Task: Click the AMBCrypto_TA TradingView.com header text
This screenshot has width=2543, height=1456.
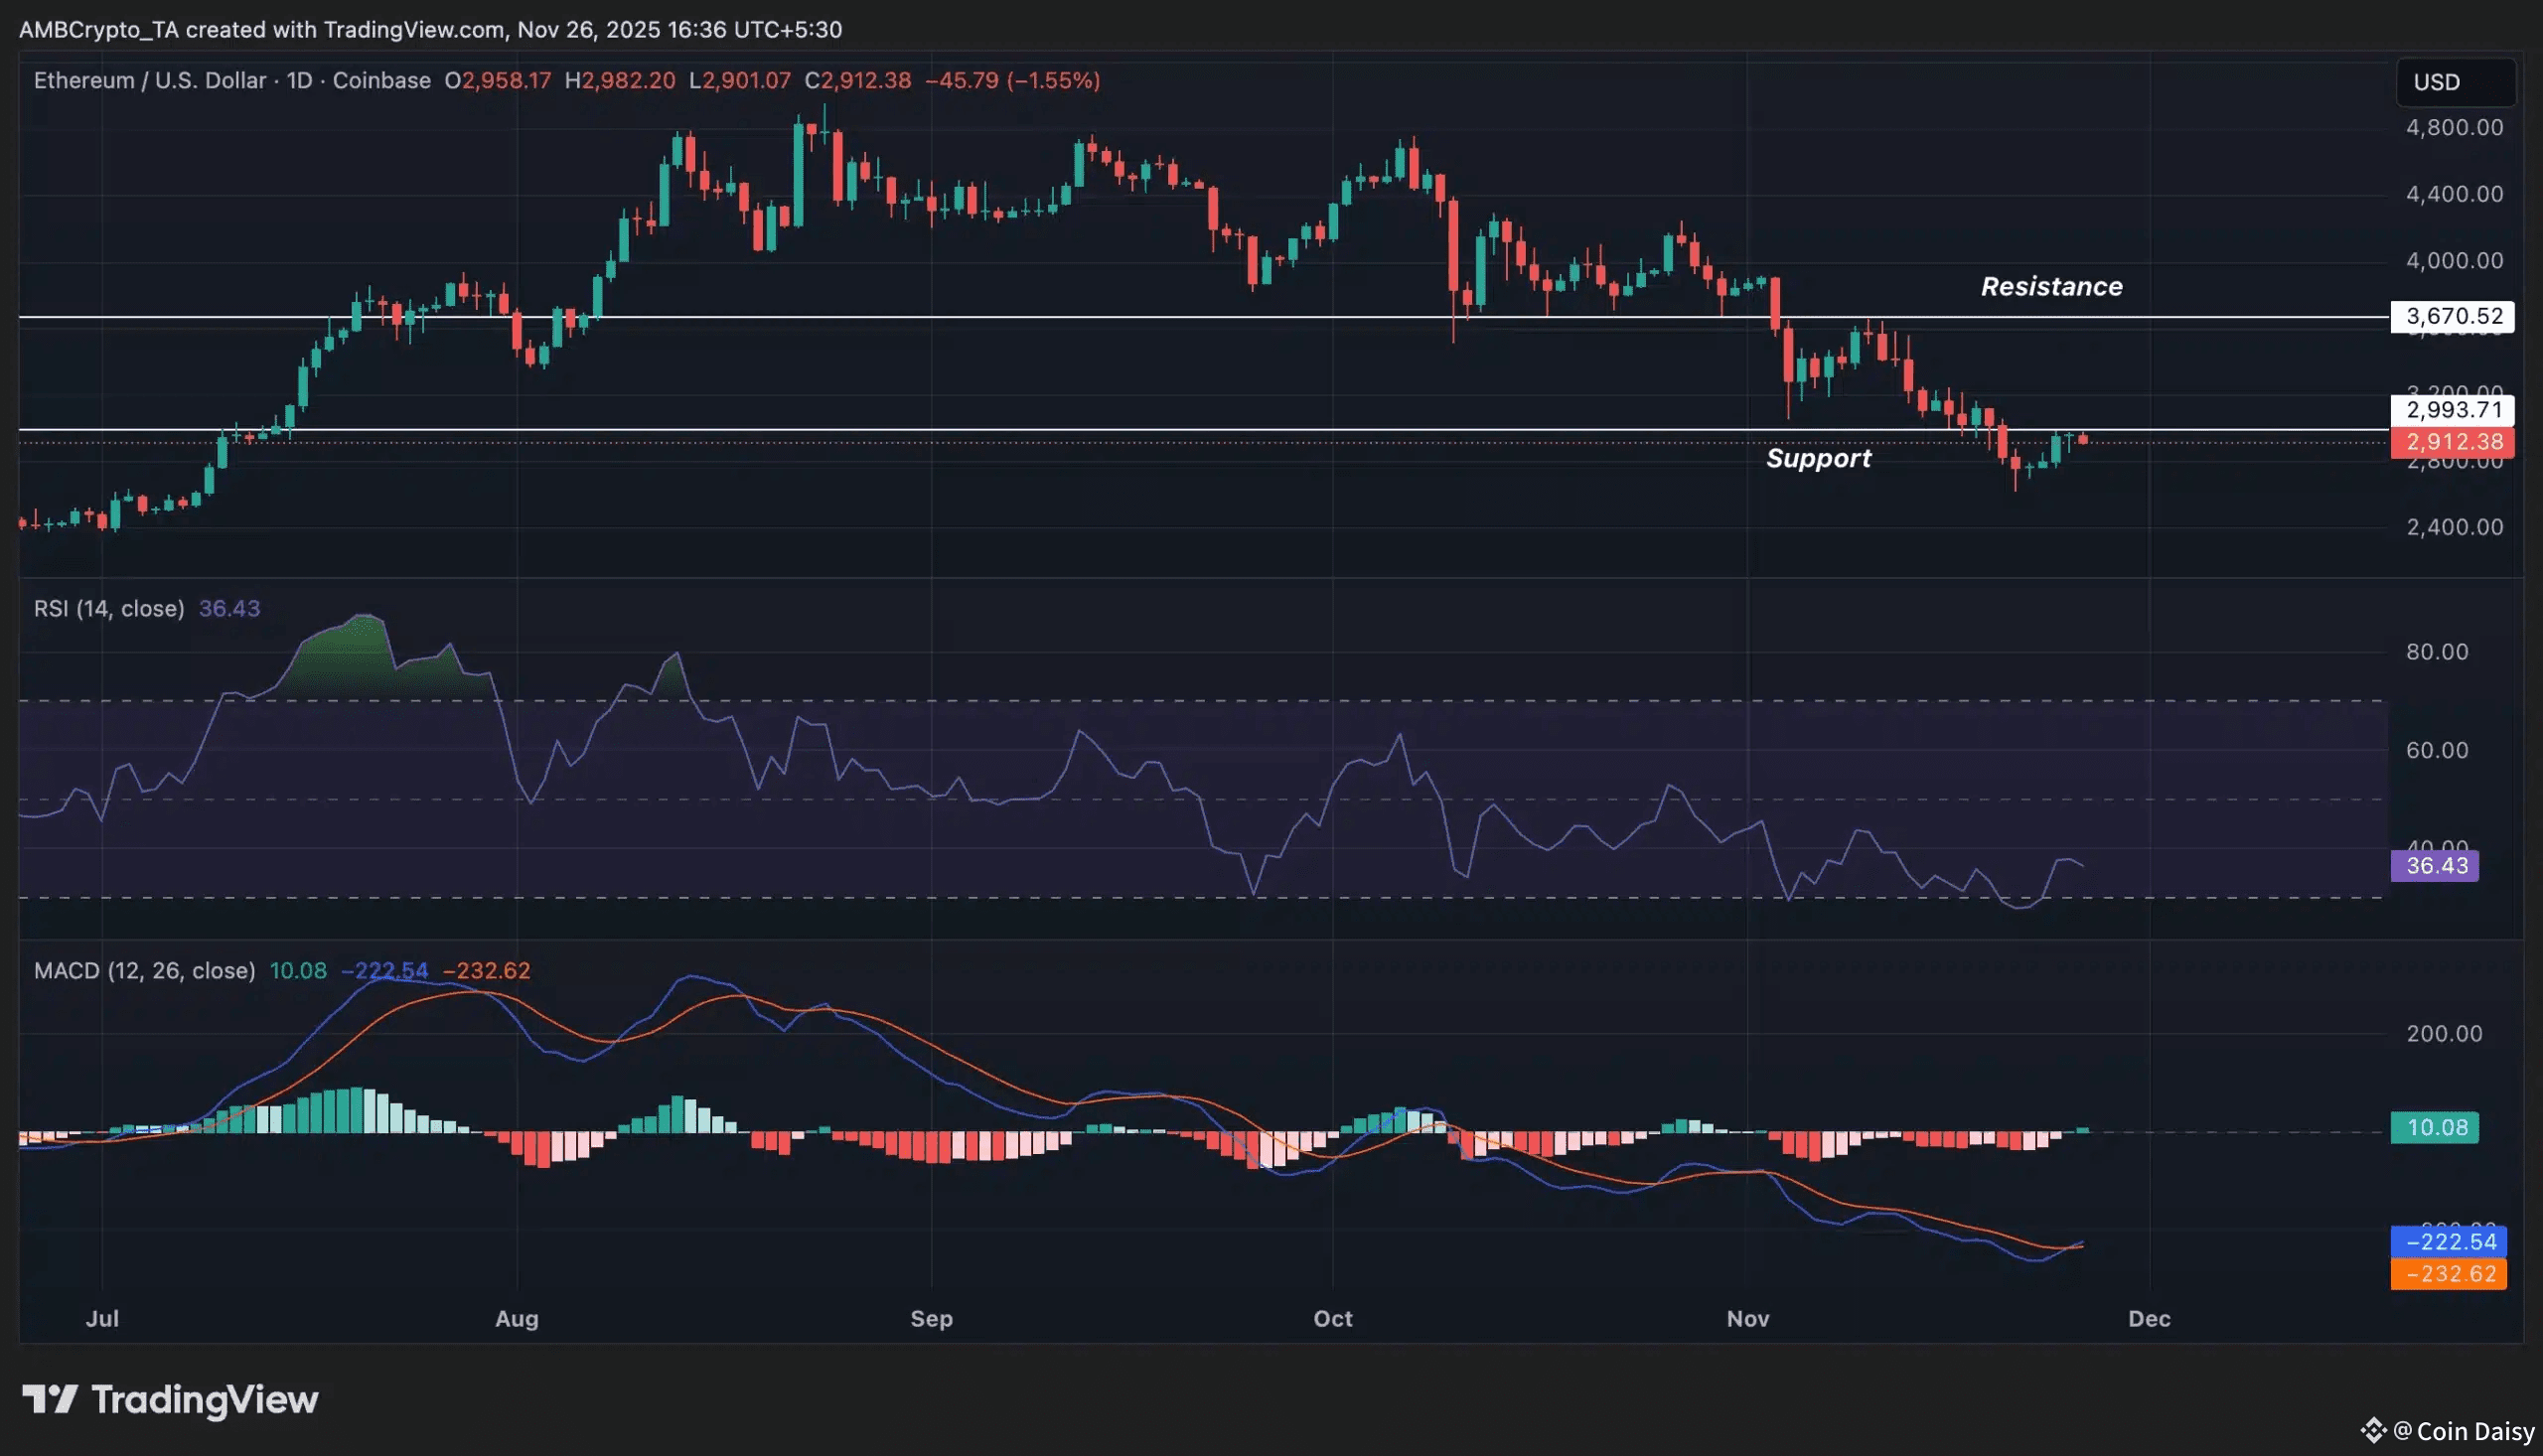Action: point(430,30)
